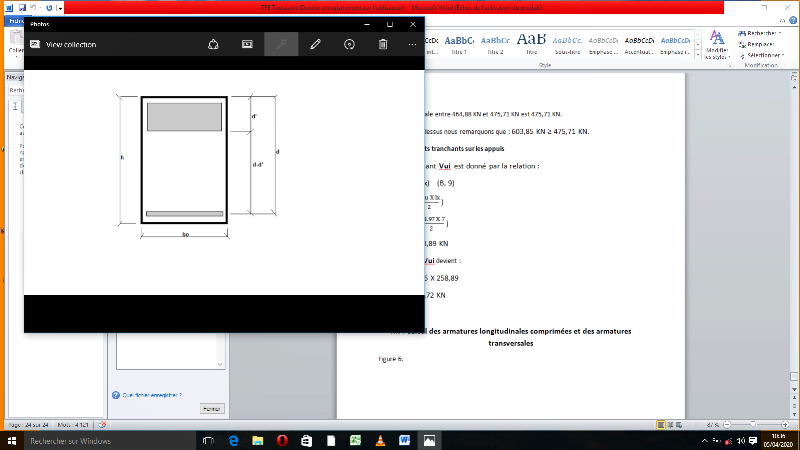Viewport: 800px width, 450px height.
Task: Expand the Rechercher dropdown
Action: (x=783, y=33)
